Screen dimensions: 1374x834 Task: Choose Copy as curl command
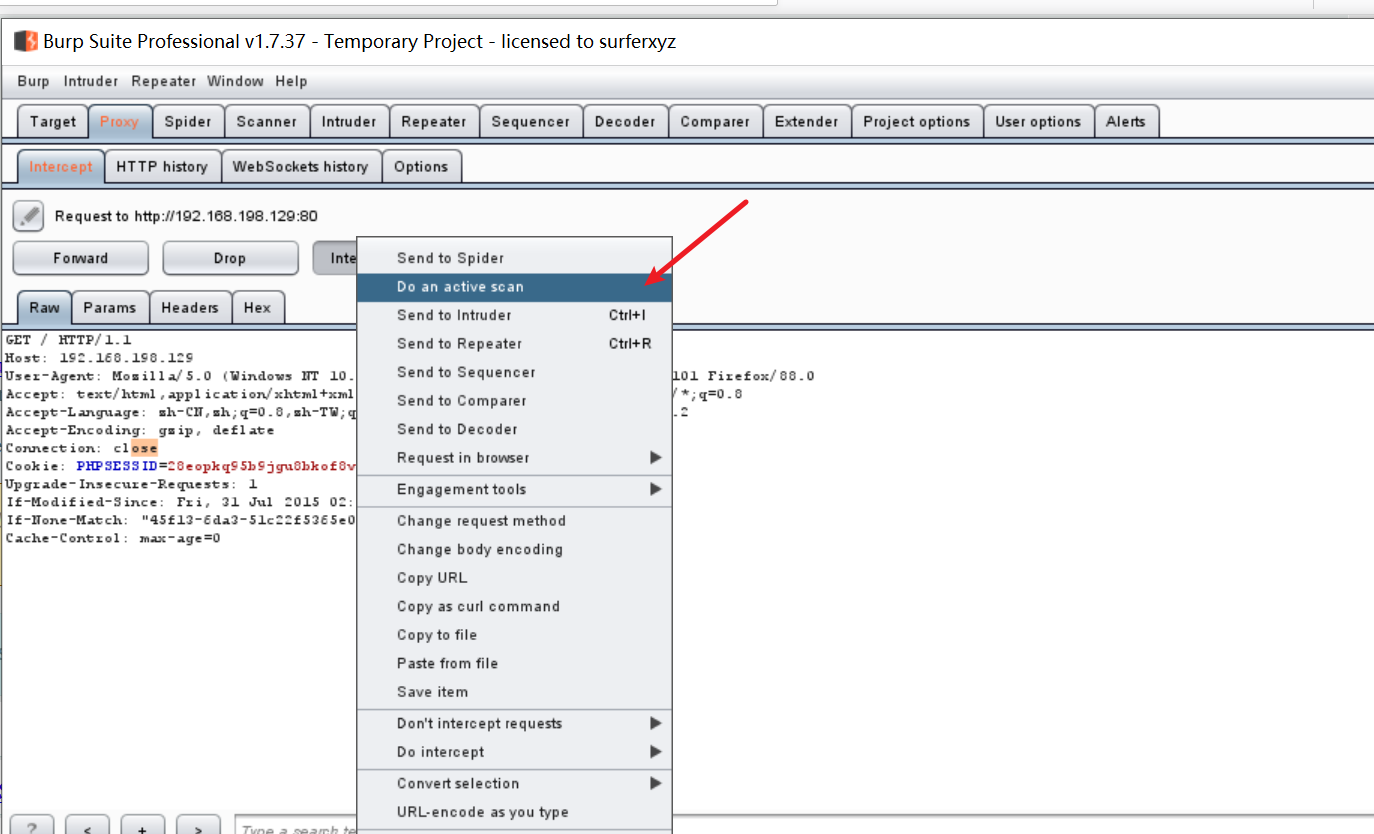point(514,607)
